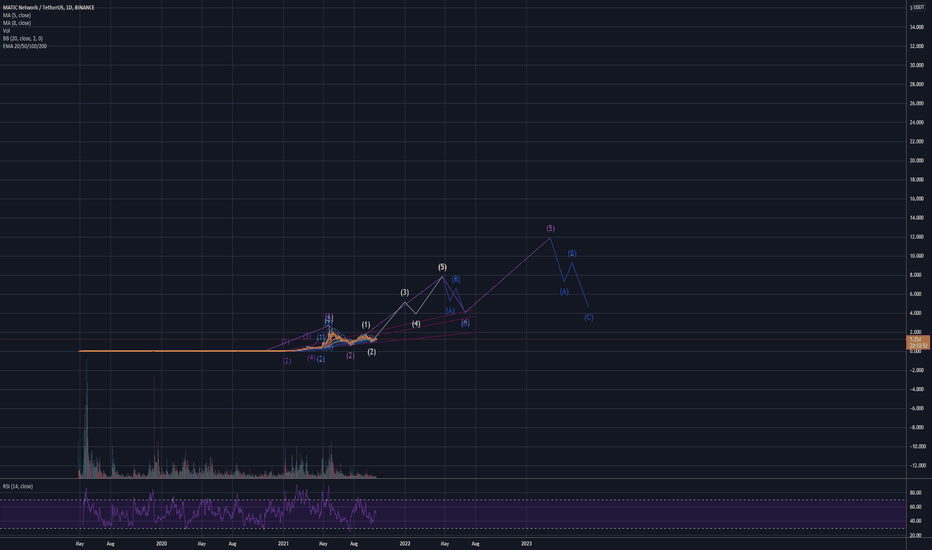Click the 2021 label on time axis

[x=284, y=543]
